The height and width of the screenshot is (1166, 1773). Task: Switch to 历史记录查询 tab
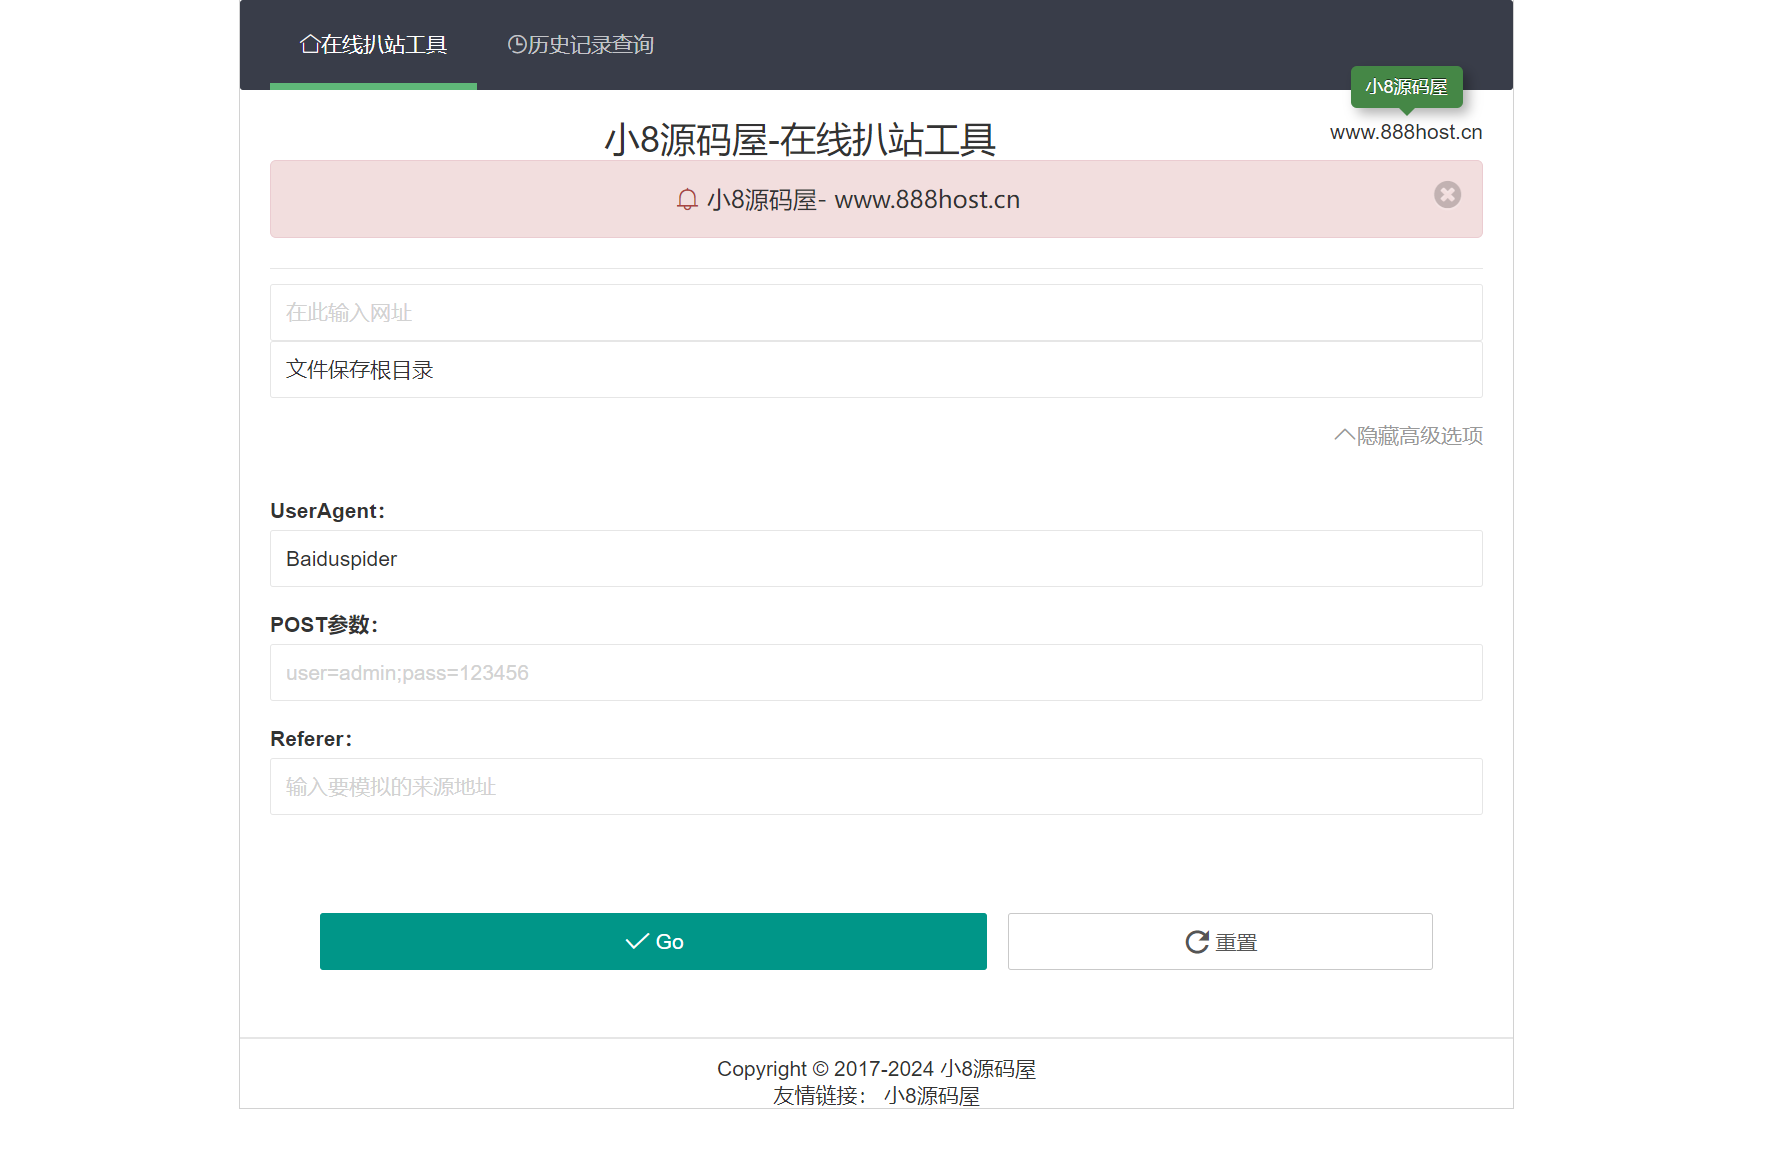[580, 45]
